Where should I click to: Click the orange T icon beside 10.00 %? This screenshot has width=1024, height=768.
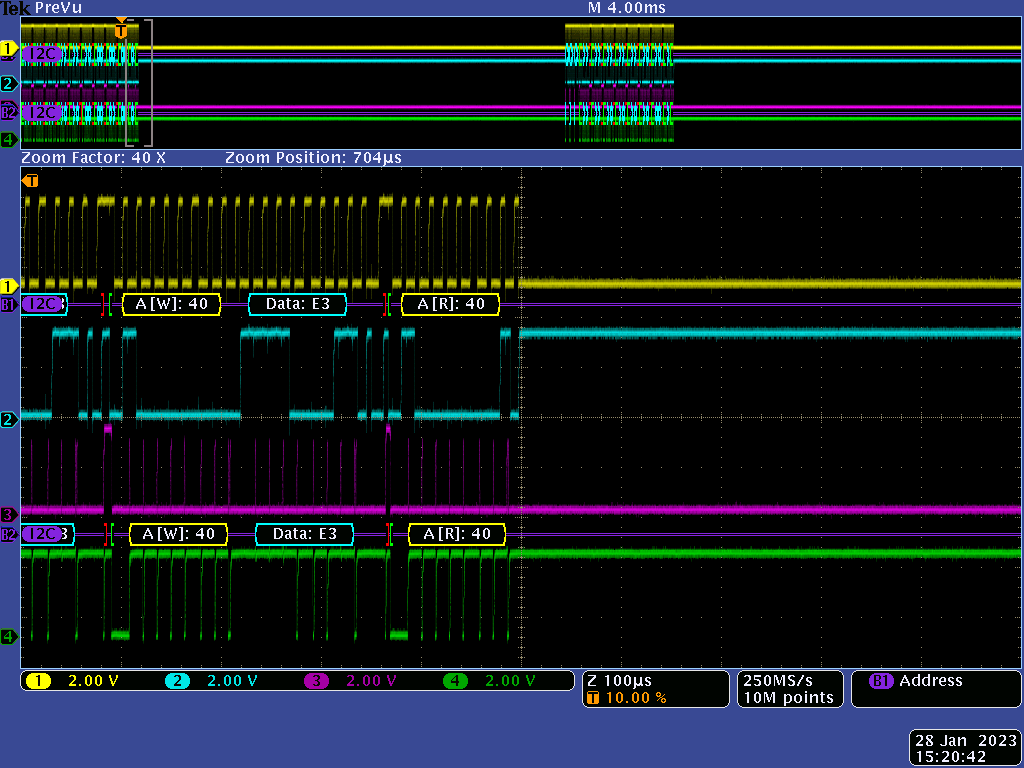pos(593,698)
